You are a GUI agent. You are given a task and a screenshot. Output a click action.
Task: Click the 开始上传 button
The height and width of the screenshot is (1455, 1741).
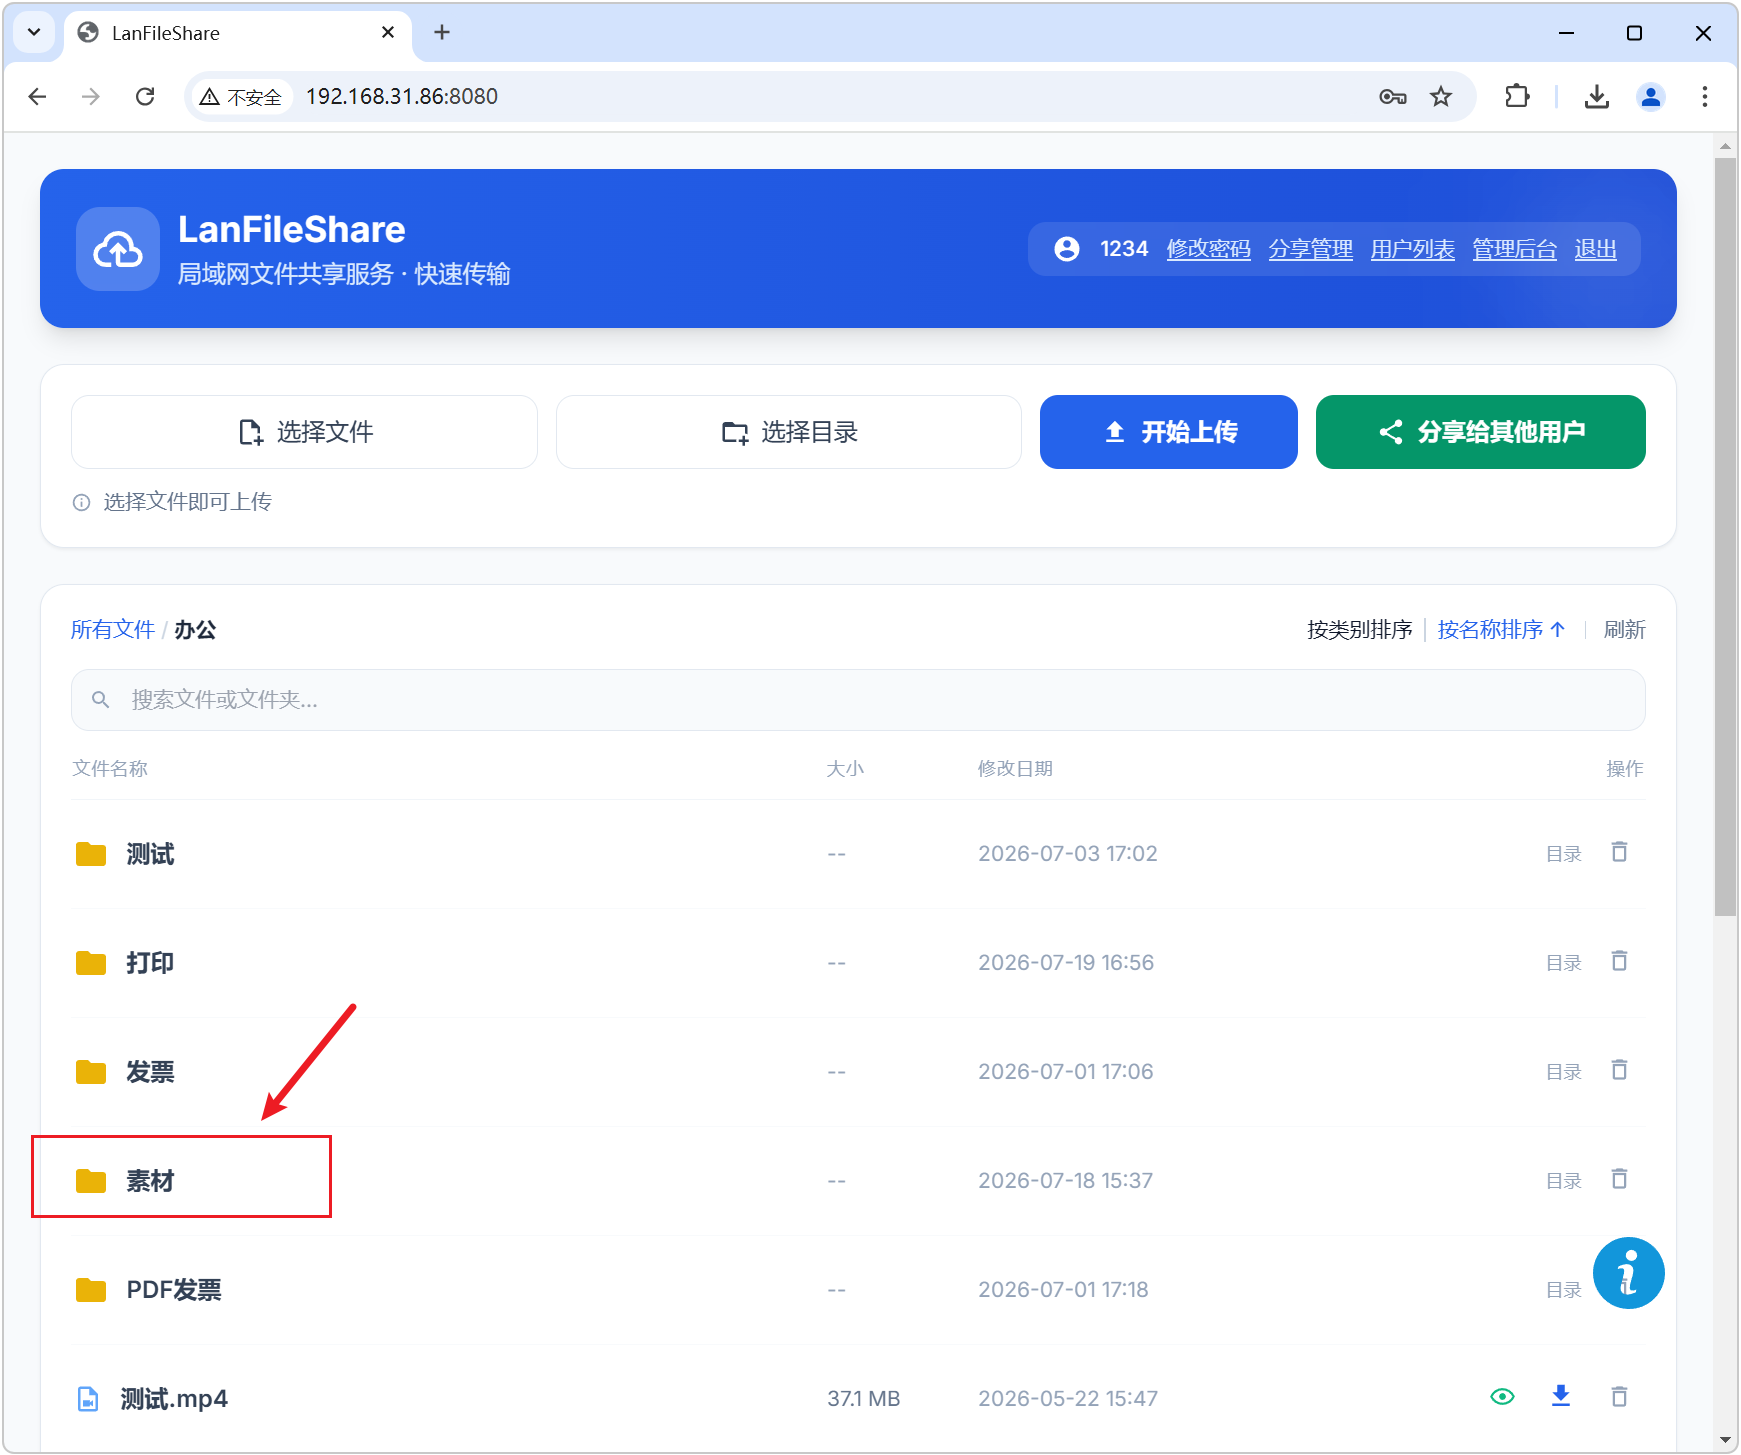coord(1168,432)
